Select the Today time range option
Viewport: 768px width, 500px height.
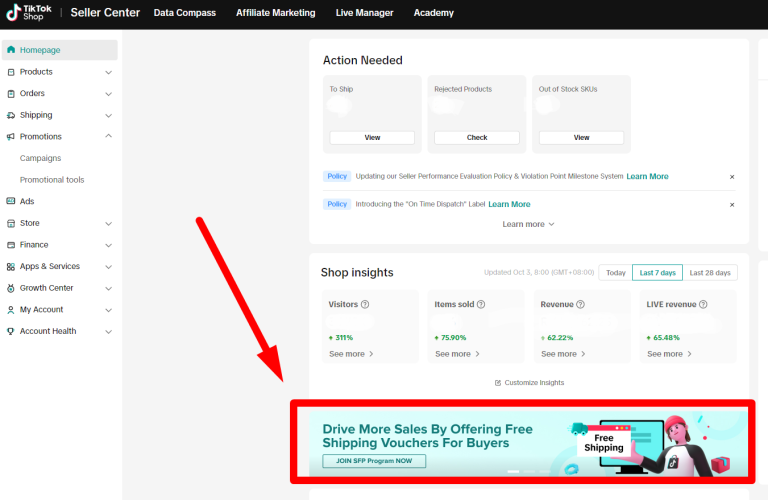pyautogui.click(x=616, y=272)
